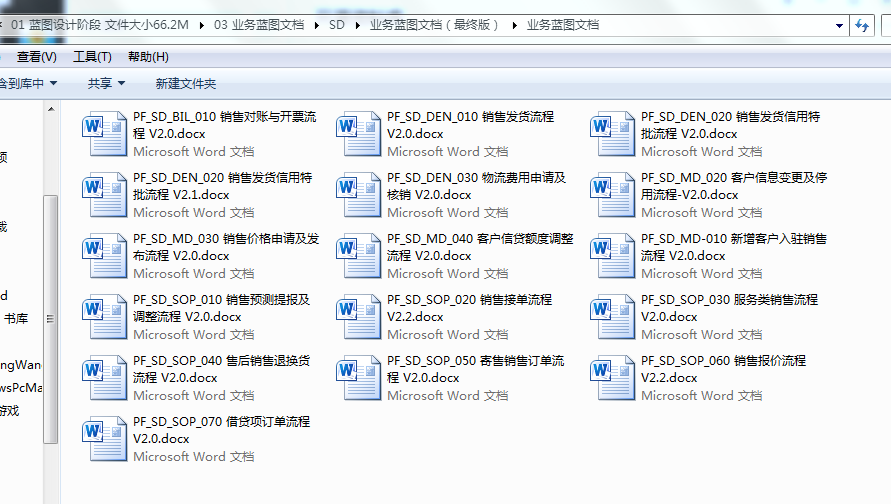Open the 工具(T) menu

click(x=92, y=57)
